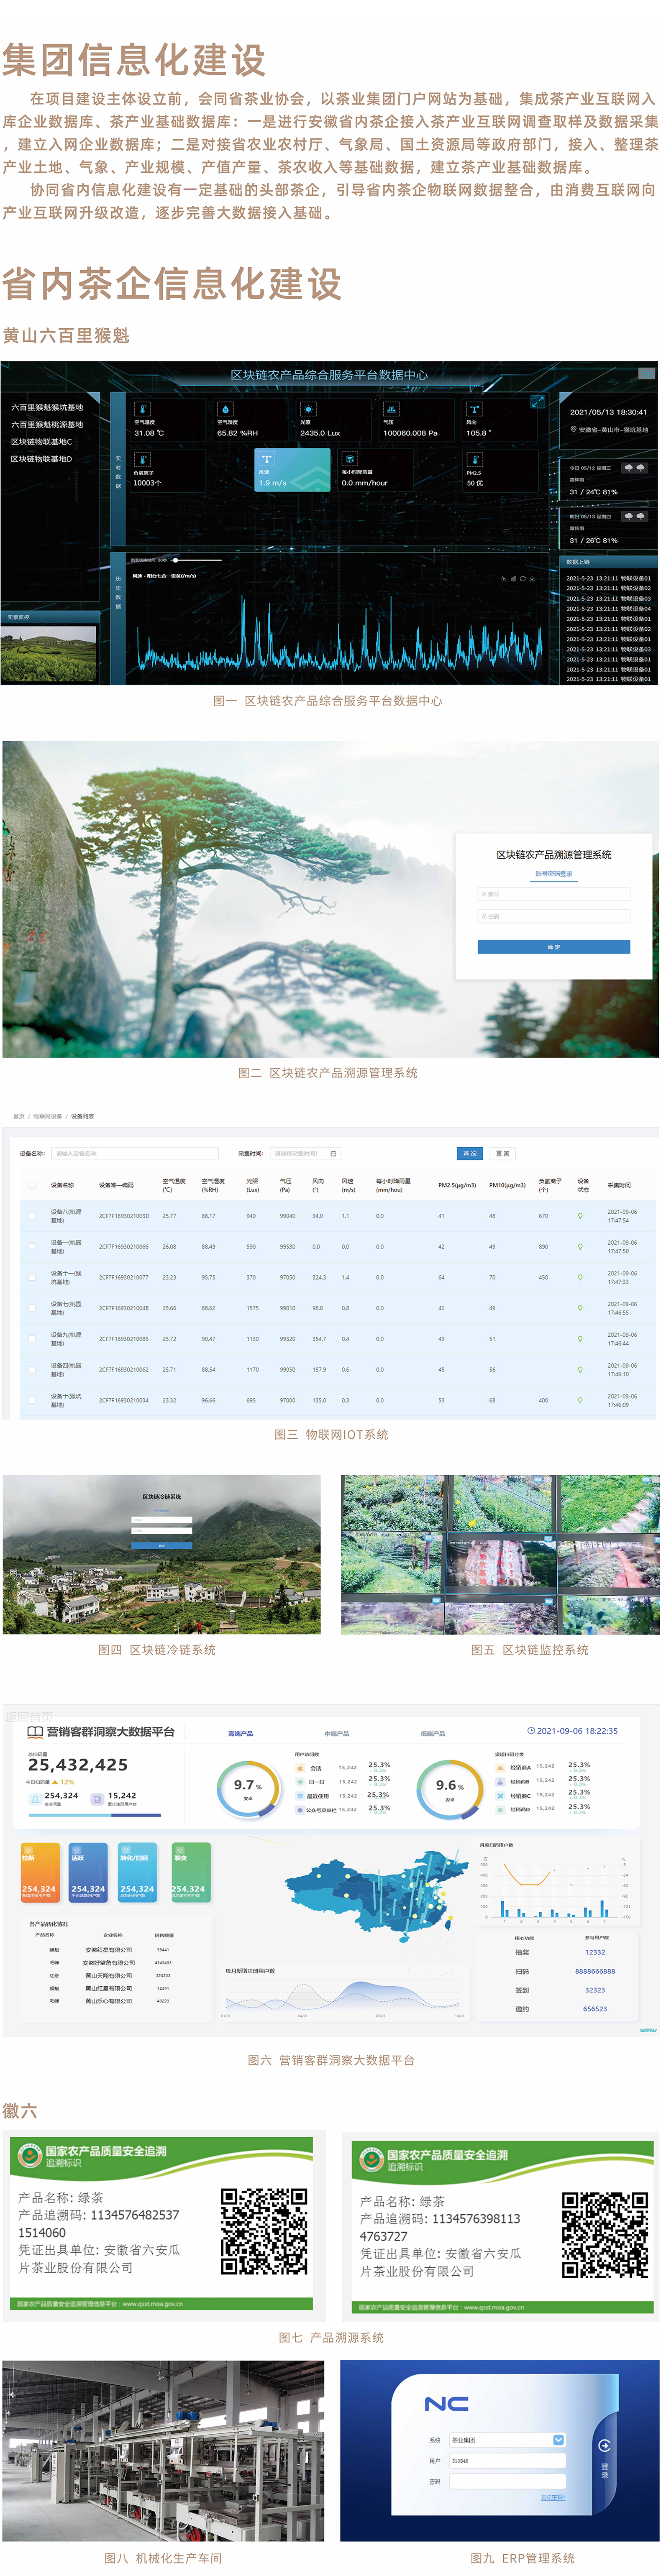Check the checkbox for device 2CF7F16930210077
Screen dimensions: 661x2576
tap(32, 1277)
